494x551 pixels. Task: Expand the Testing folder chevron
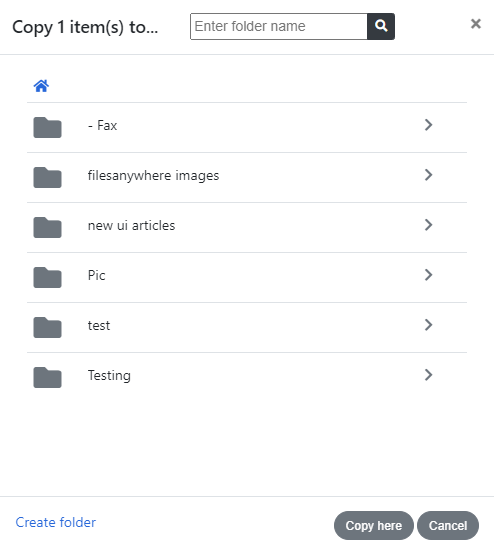428,375
